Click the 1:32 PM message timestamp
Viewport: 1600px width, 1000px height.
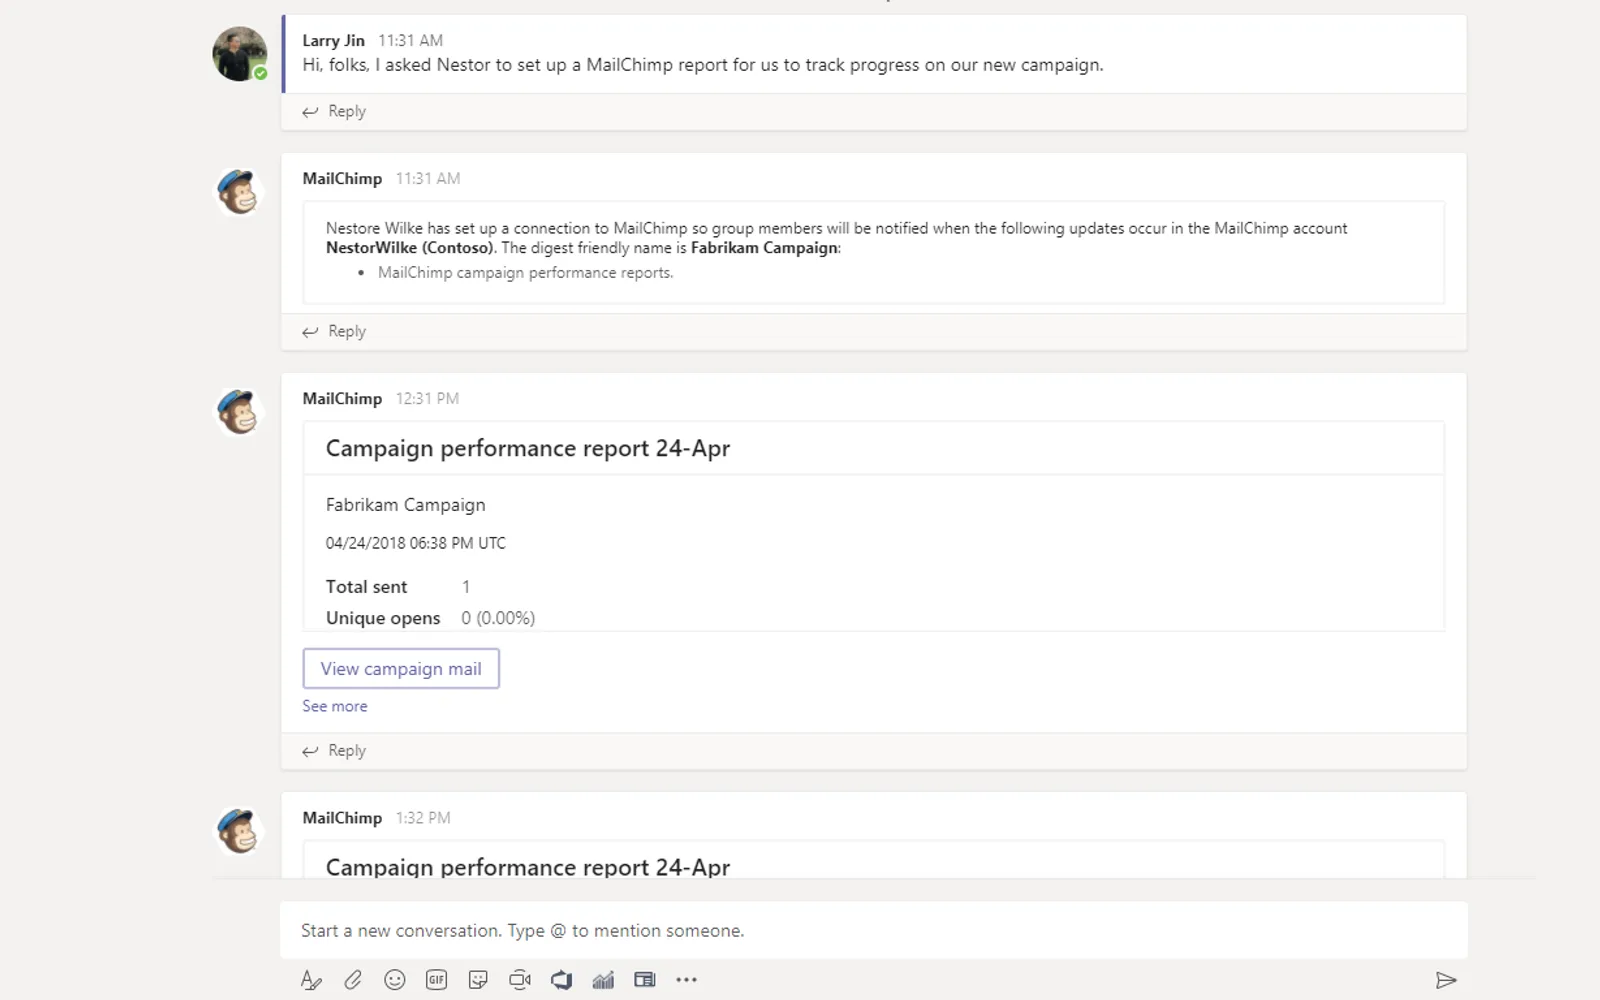click(423, 817)
